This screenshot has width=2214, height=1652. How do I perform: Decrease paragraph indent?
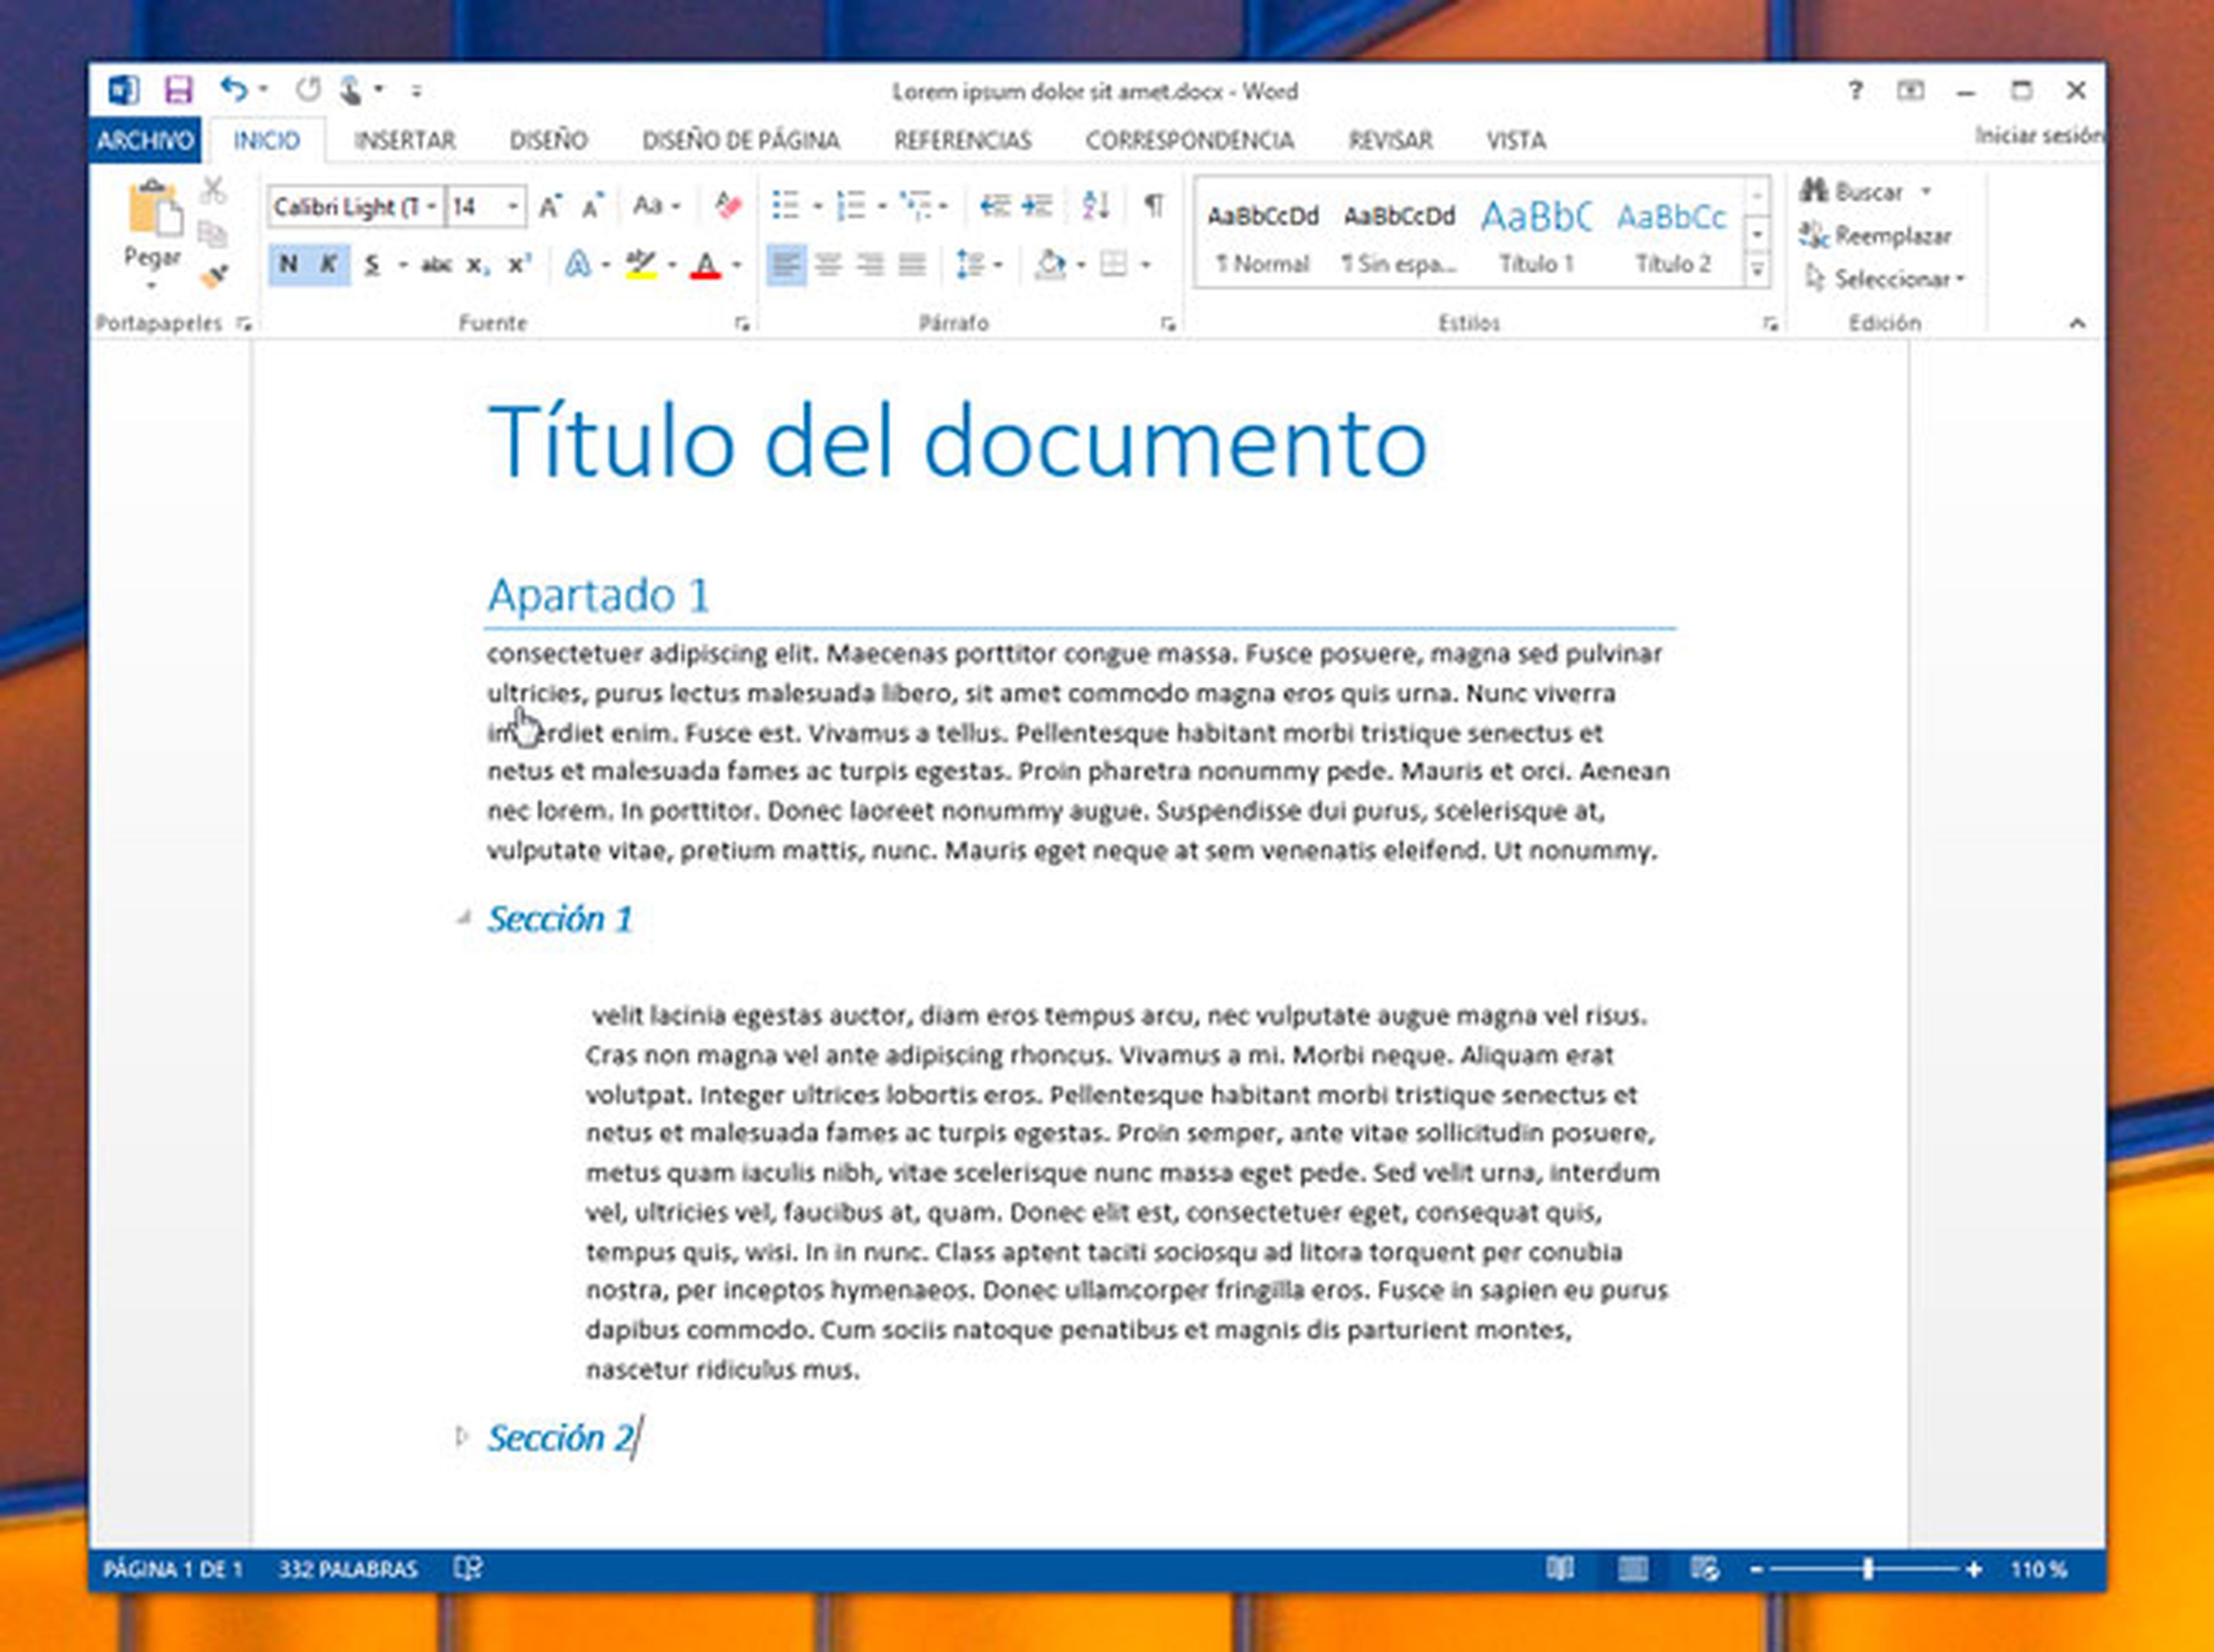994,206
